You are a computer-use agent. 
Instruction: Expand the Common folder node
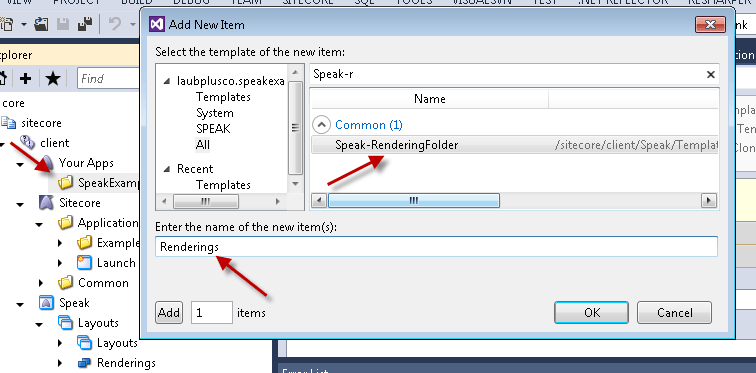[40, 283]
